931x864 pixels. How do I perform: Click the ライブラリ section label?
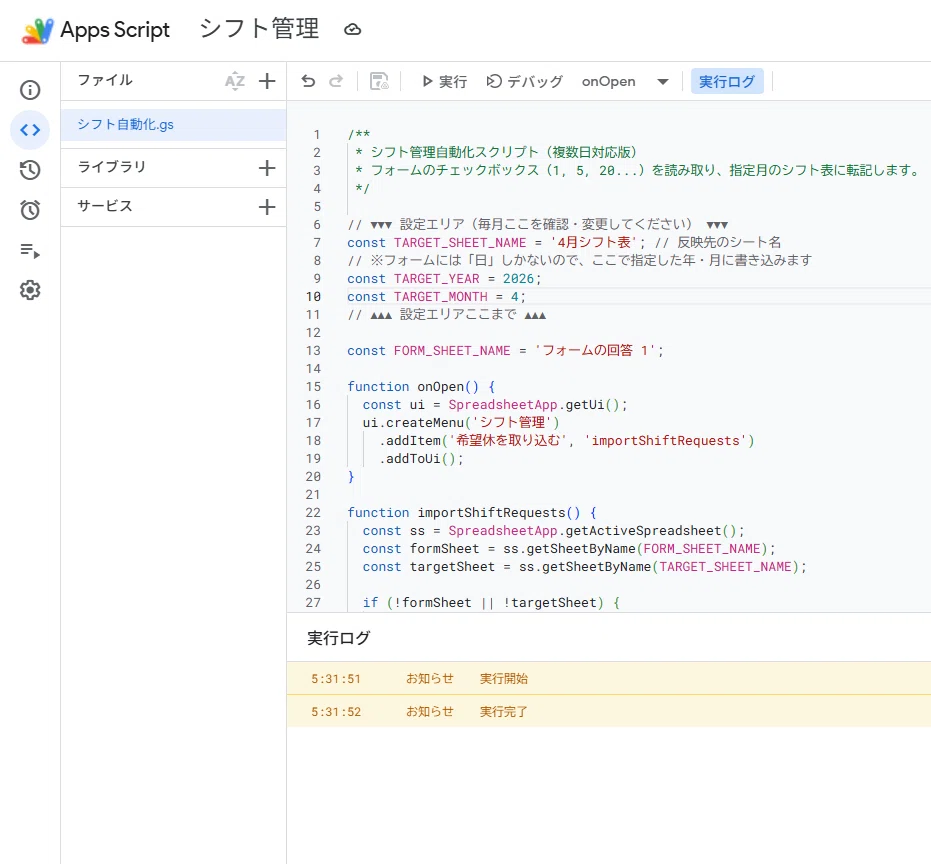[x=112, y=167]
